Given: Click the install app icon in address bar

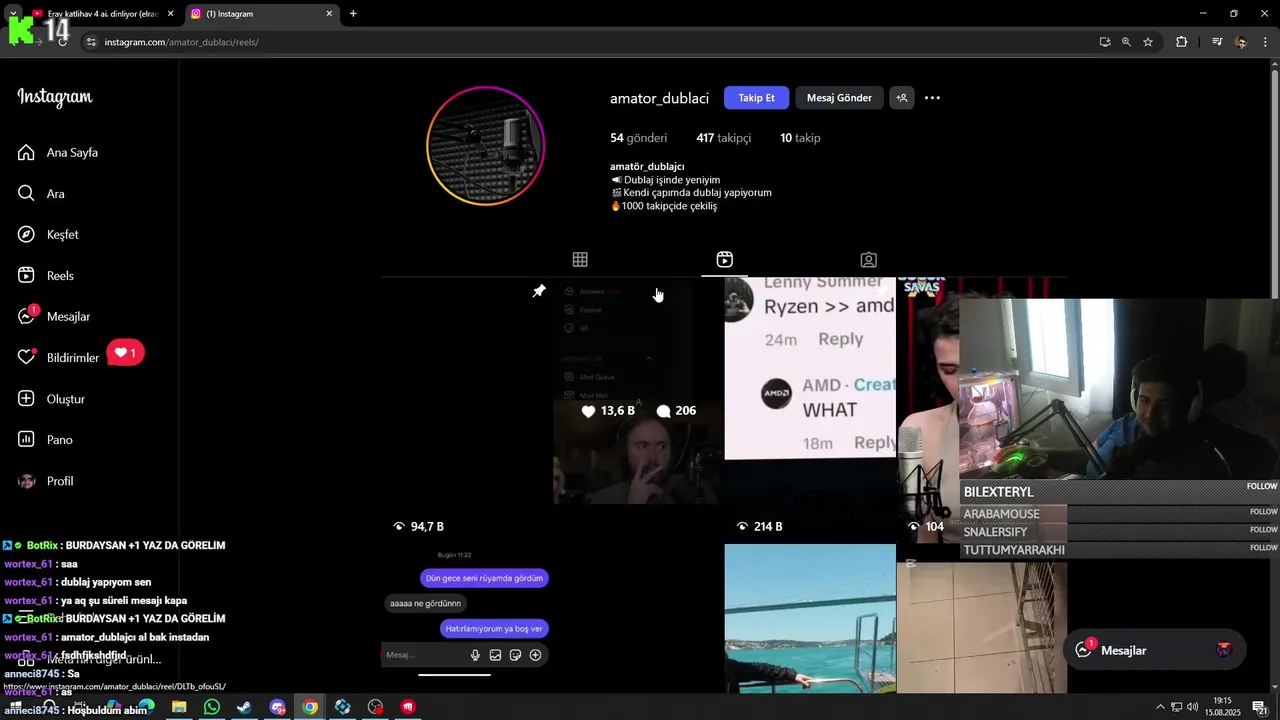Looking at the screenshot, I should click(1105, 42).
